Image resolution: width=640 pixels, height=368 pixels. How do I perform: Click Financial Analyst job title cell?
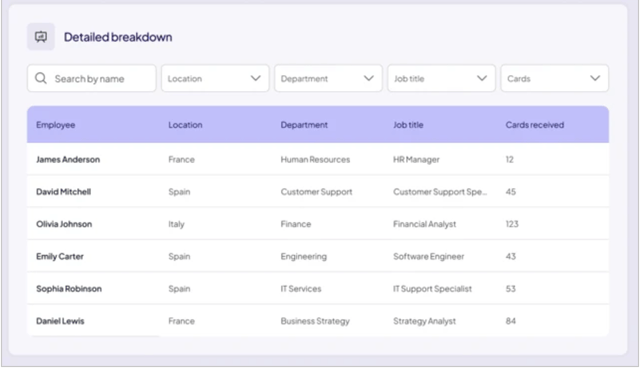tap(424, 224)
